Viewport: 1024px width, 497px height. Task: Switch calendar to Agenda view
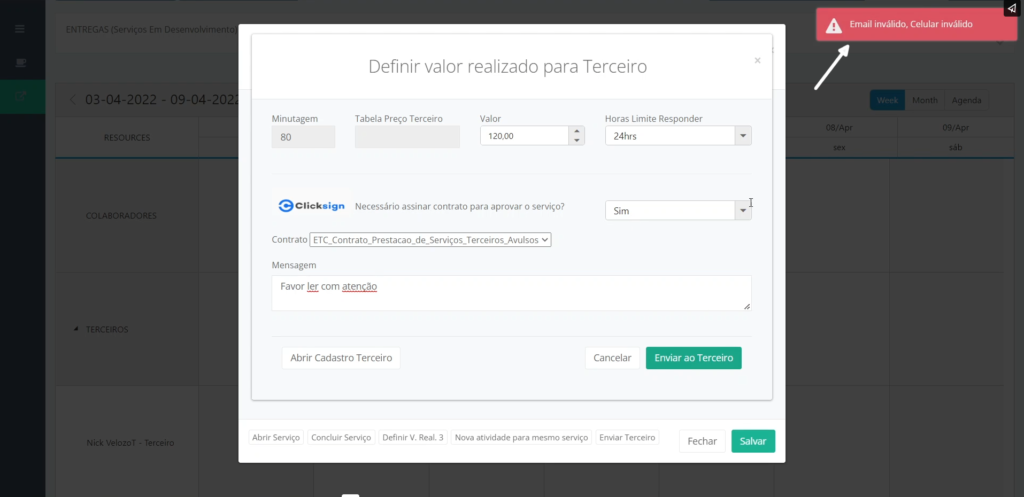(x=966, y=100)
